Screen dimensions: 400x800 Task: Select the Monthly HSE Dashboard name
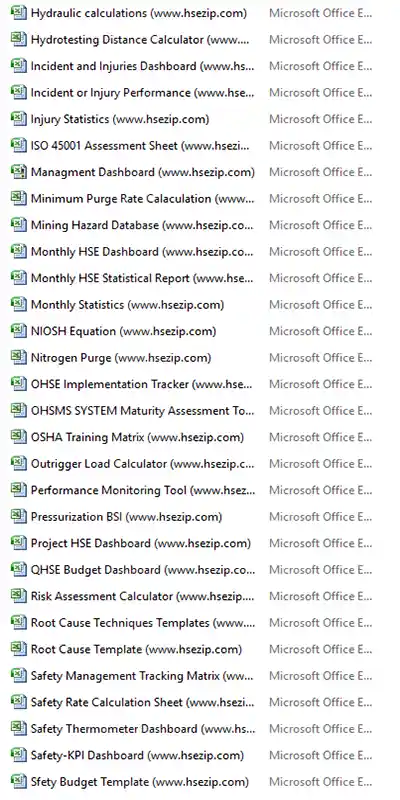click(x=142, y=252)
